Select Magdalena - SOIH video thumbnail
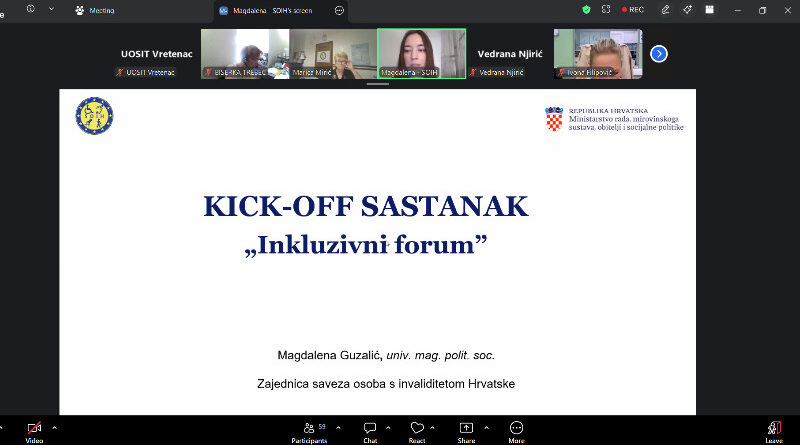 [x=421, y=54]
